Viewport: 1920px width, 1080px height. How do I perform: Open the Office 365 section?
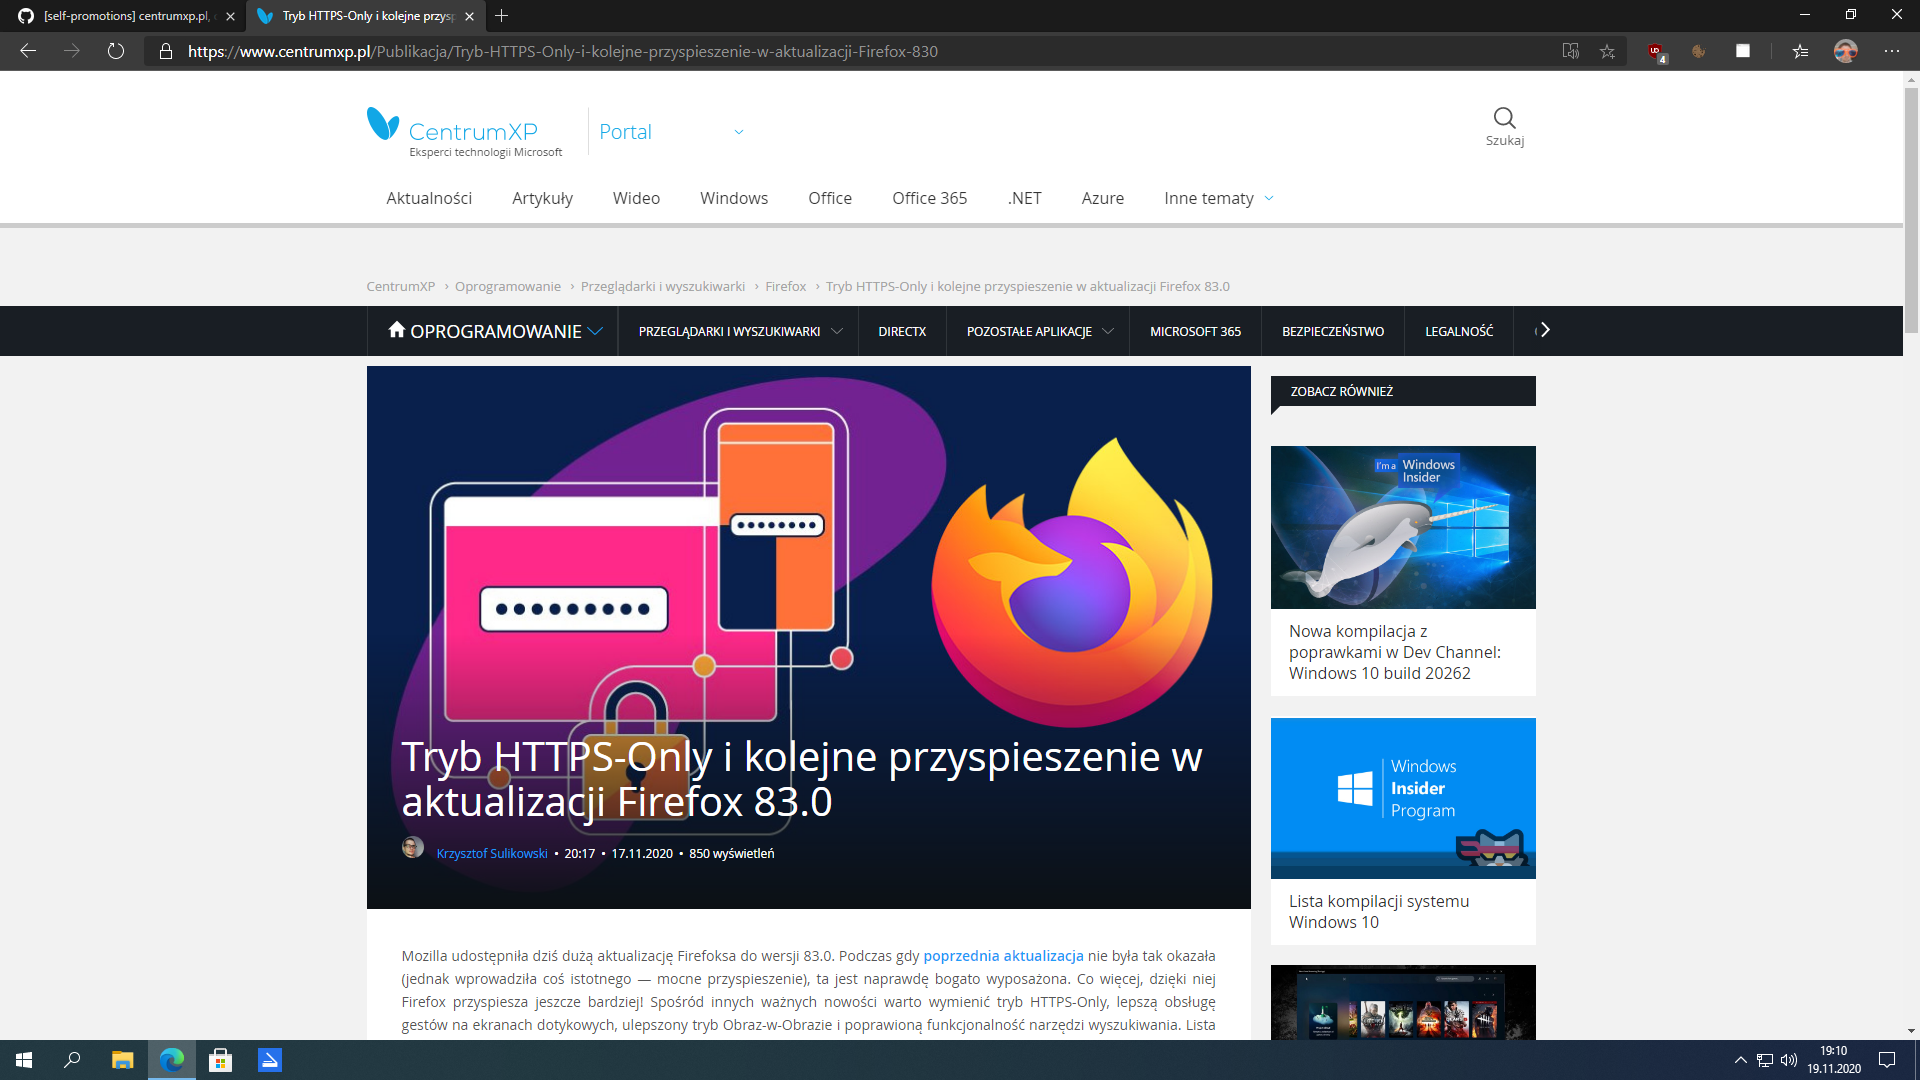pos(930,198)
